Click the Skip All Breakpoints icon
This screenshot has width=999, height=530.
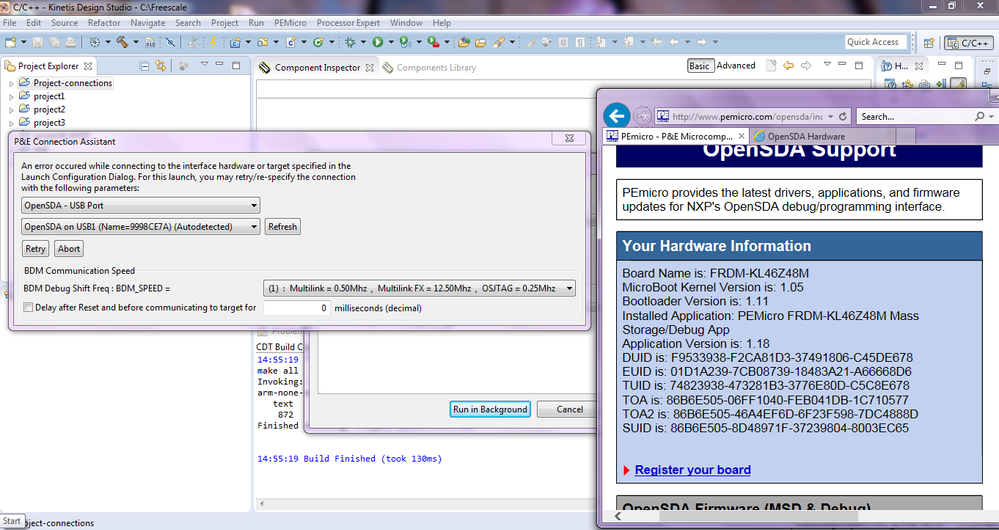click(x=170, y=42)
